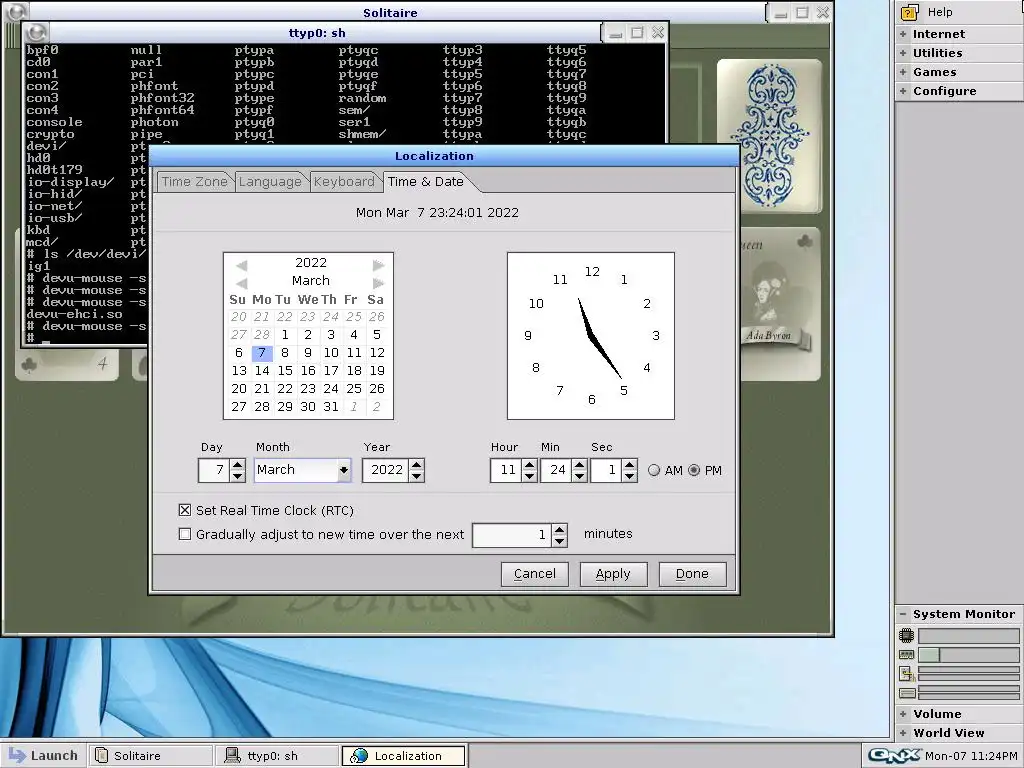The width and height of the screenshot is (1024, 768).
Task: Go to next year in calendar
Action: 378,265
